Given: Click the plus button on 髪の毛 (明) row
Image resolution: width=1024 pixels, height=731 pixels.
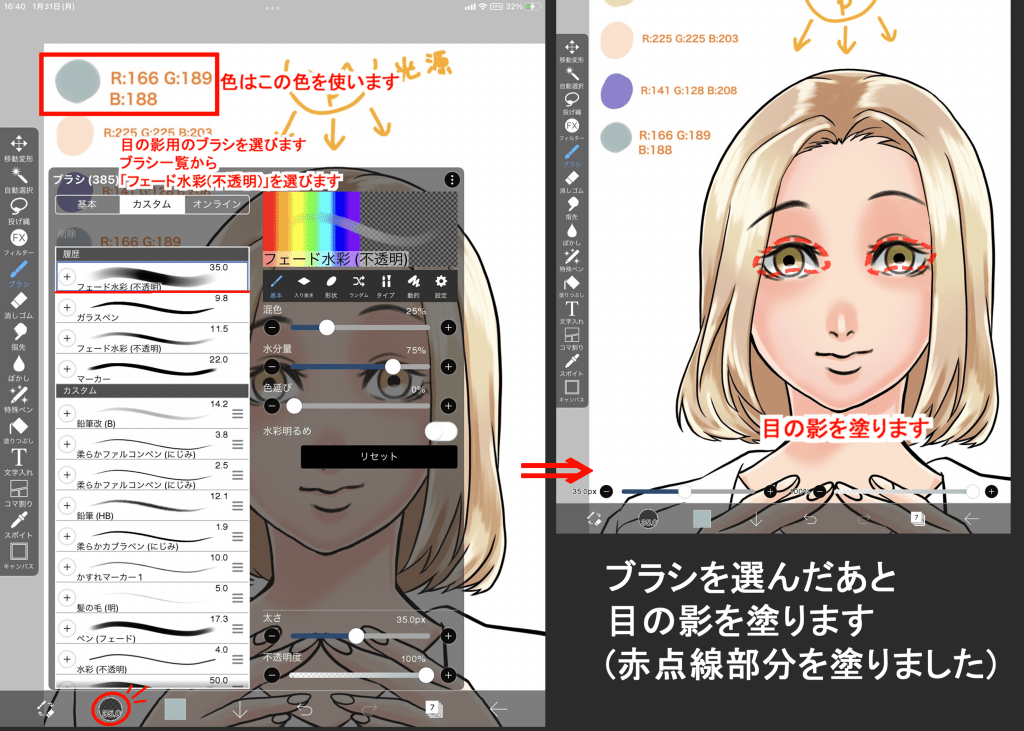Looking at the screenshot, I should point(67,597).
